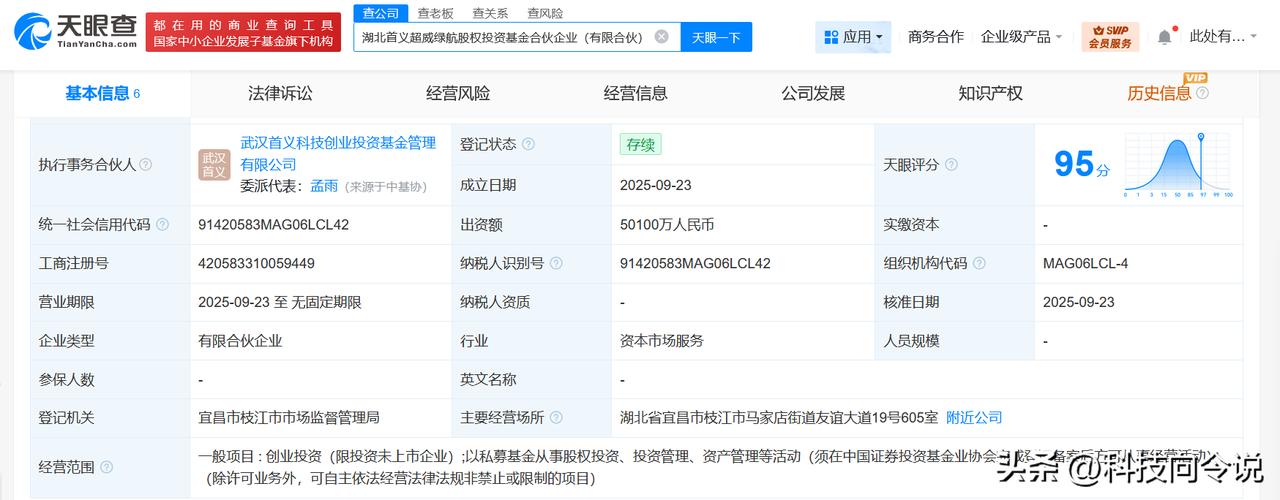This screenshot has width=1280, height=500.
Task: Click the 存续 status tag
Action: click(x=640, y=145)
